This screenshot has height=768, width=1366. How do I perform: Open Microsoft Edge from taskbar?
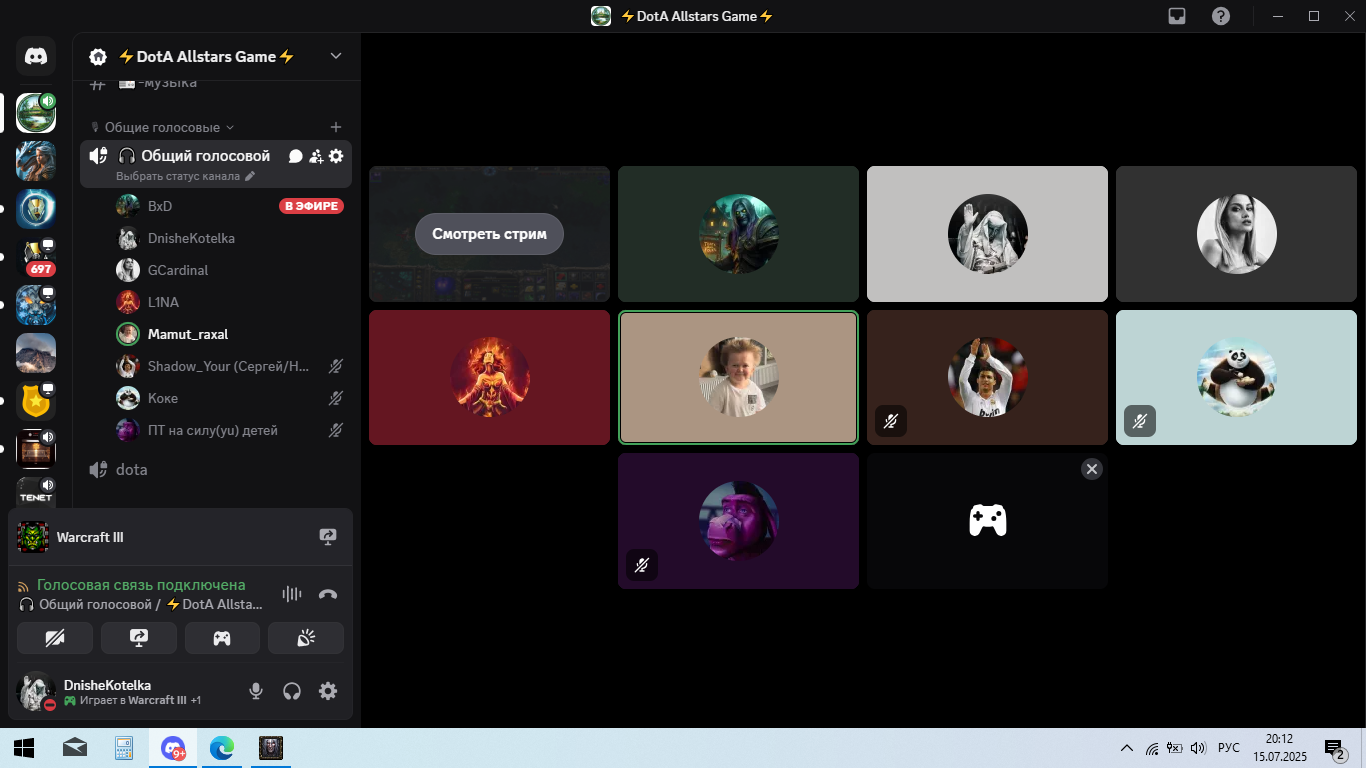coord(222,748)
